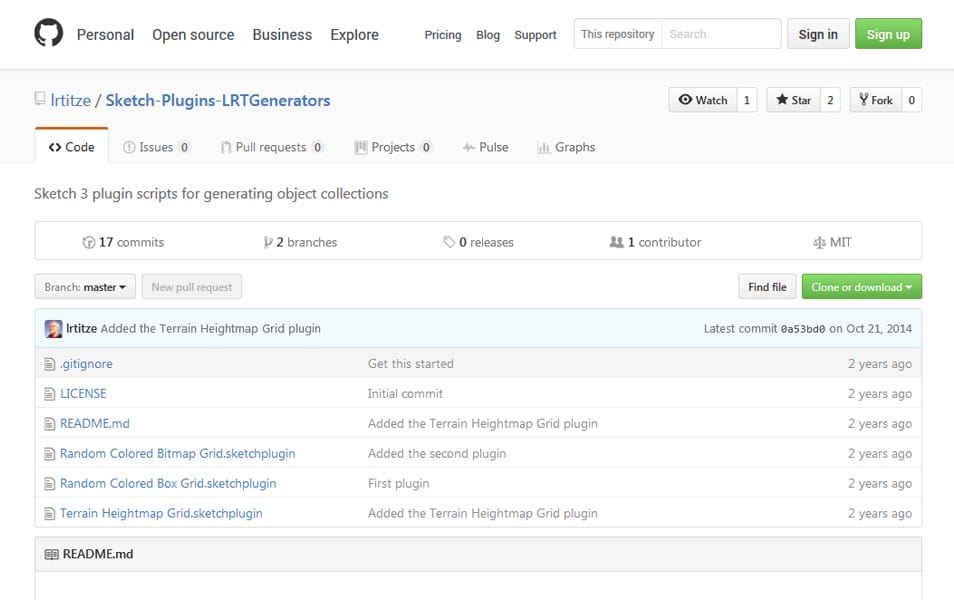The width and height of the screenshot is (954, 600).
Task: Open the Explore navigation item
Action: 354,35
